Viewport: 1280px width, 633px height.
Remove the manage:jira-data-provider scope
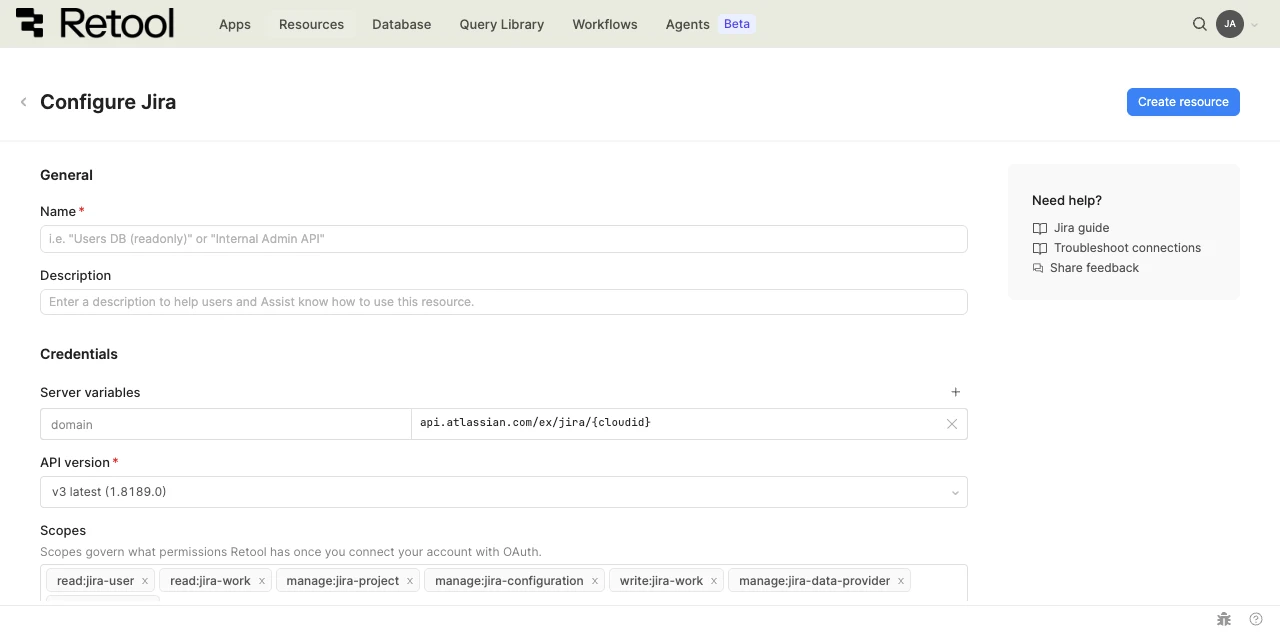pyautogui.click(x=901, y=581)
